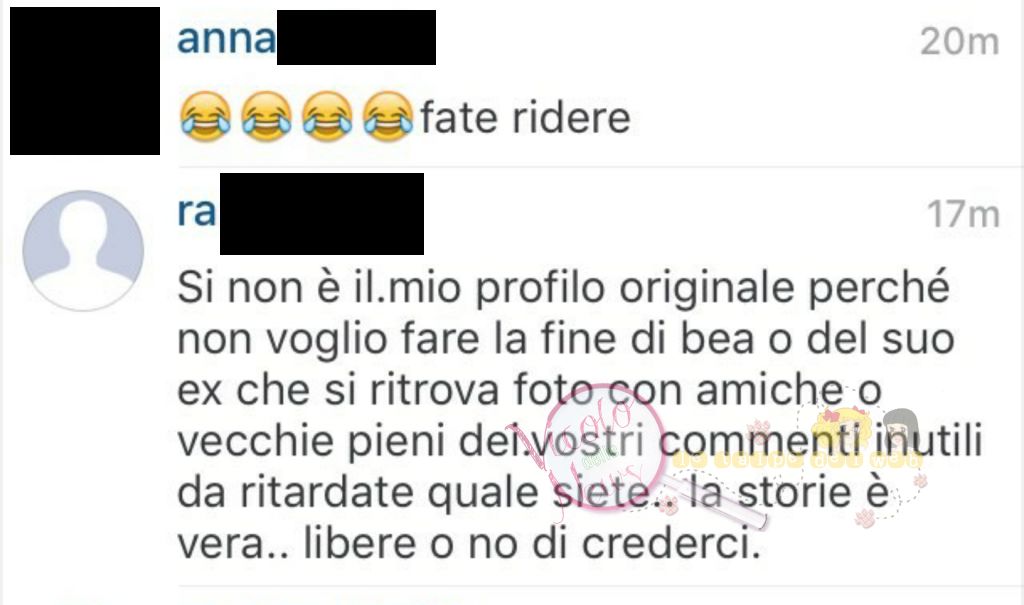
Task: Tap the 20m timestamp
Action: [959, 42]
